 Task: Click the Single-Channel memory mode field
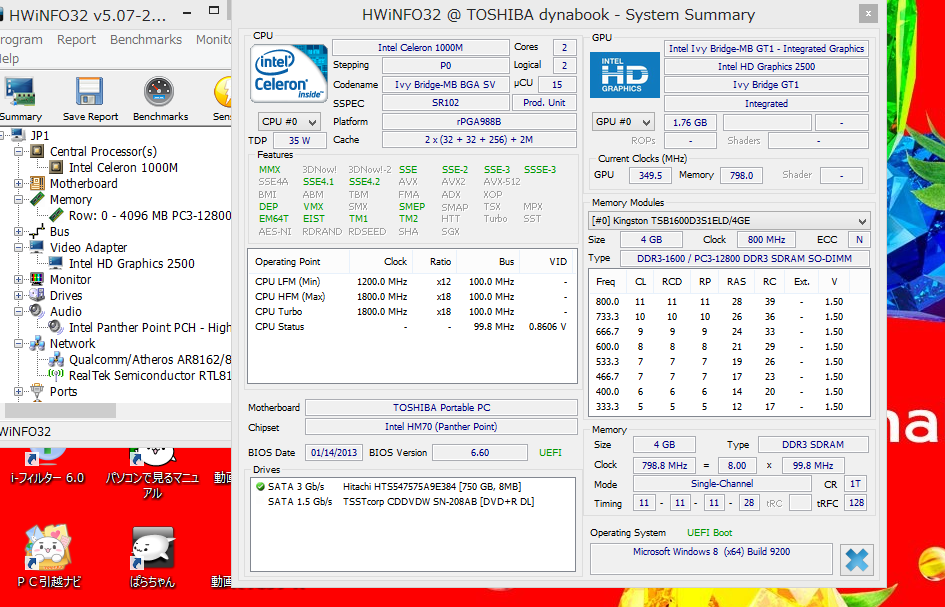click(x=721, y=484)
